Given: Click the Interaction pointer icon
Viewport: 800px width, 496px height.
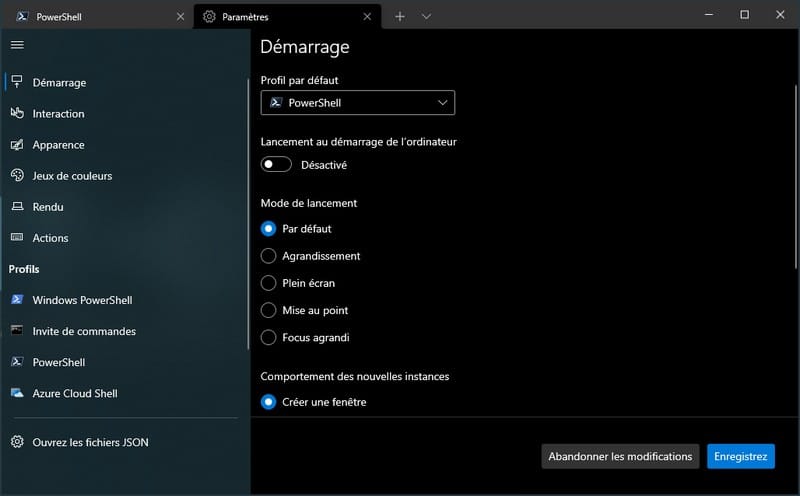Looking at the screenshot, I should [17, 113].
